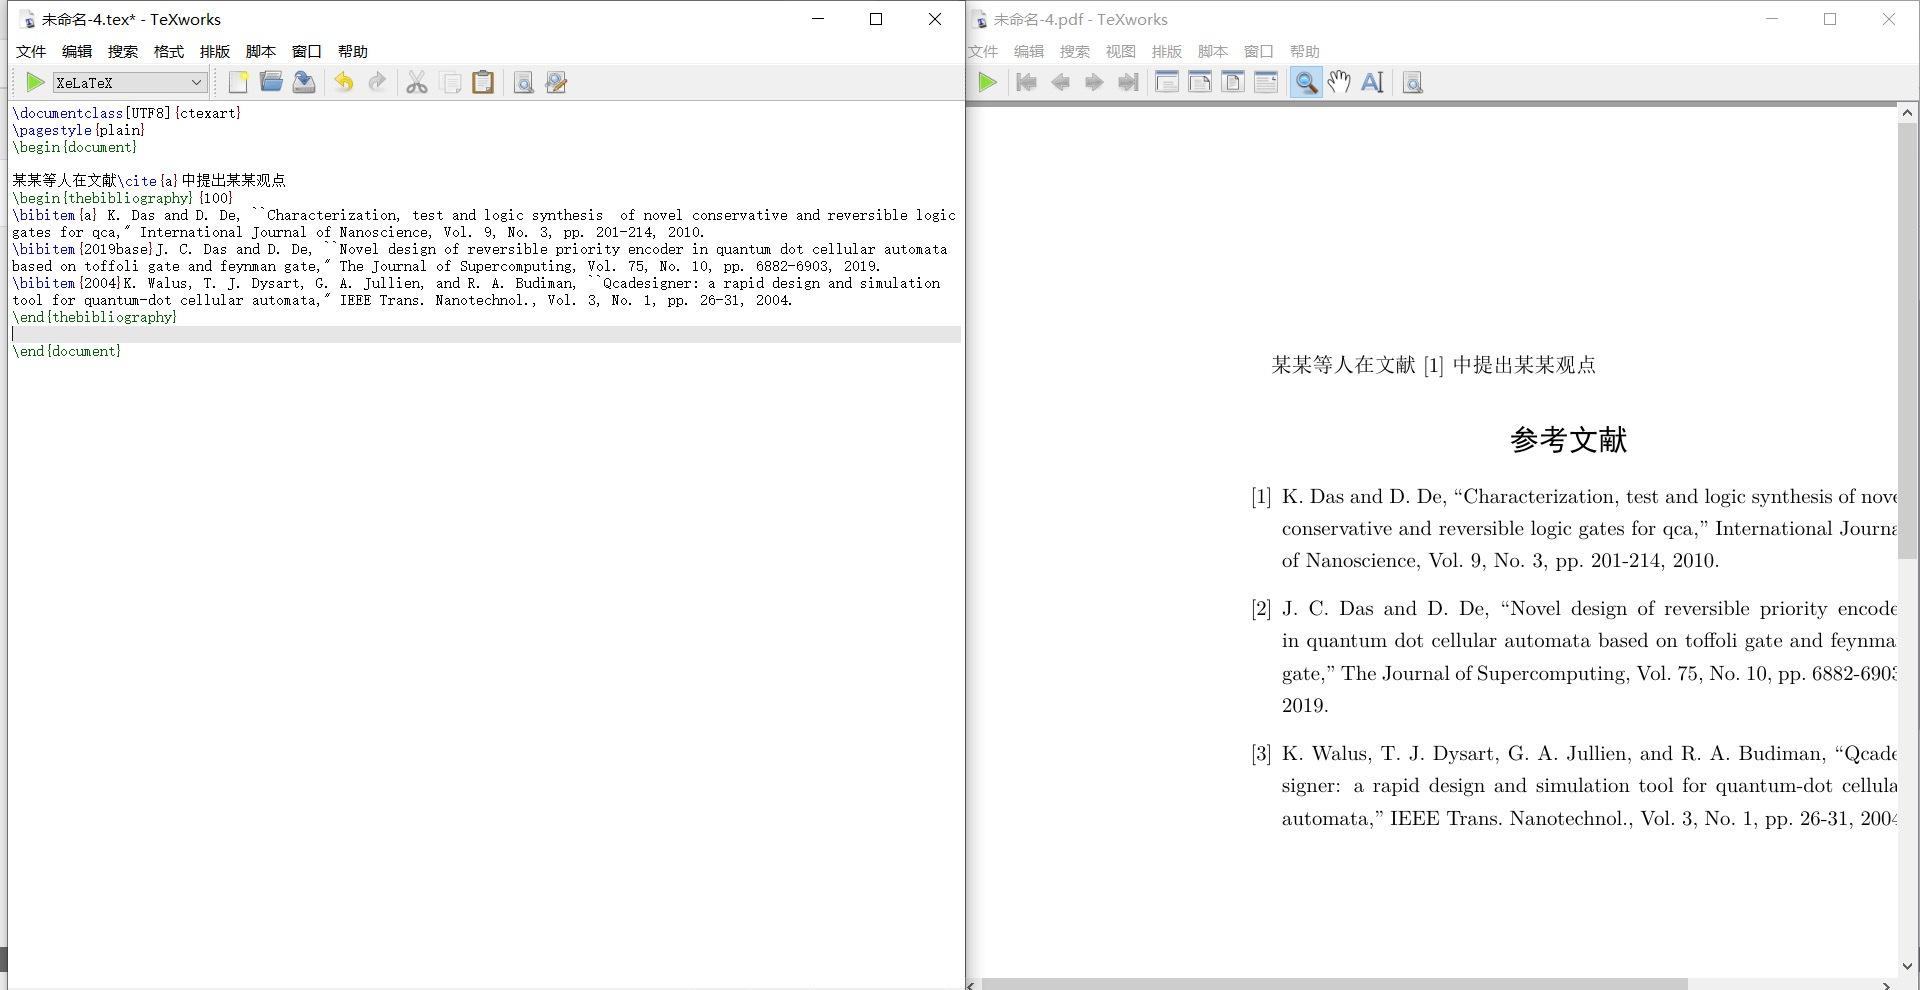Place cursor on the \documentclass[UTF8]{ctexart} line

click(x=127, y=113)
